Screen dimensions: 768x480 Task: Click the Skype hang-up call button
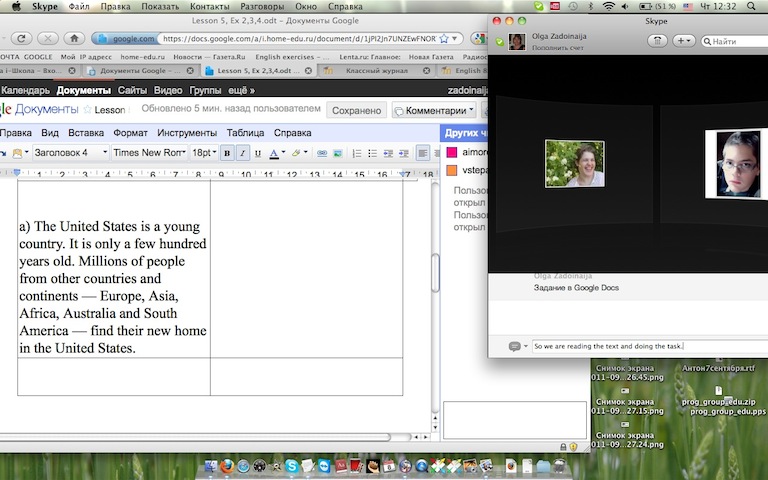point(657,41)
